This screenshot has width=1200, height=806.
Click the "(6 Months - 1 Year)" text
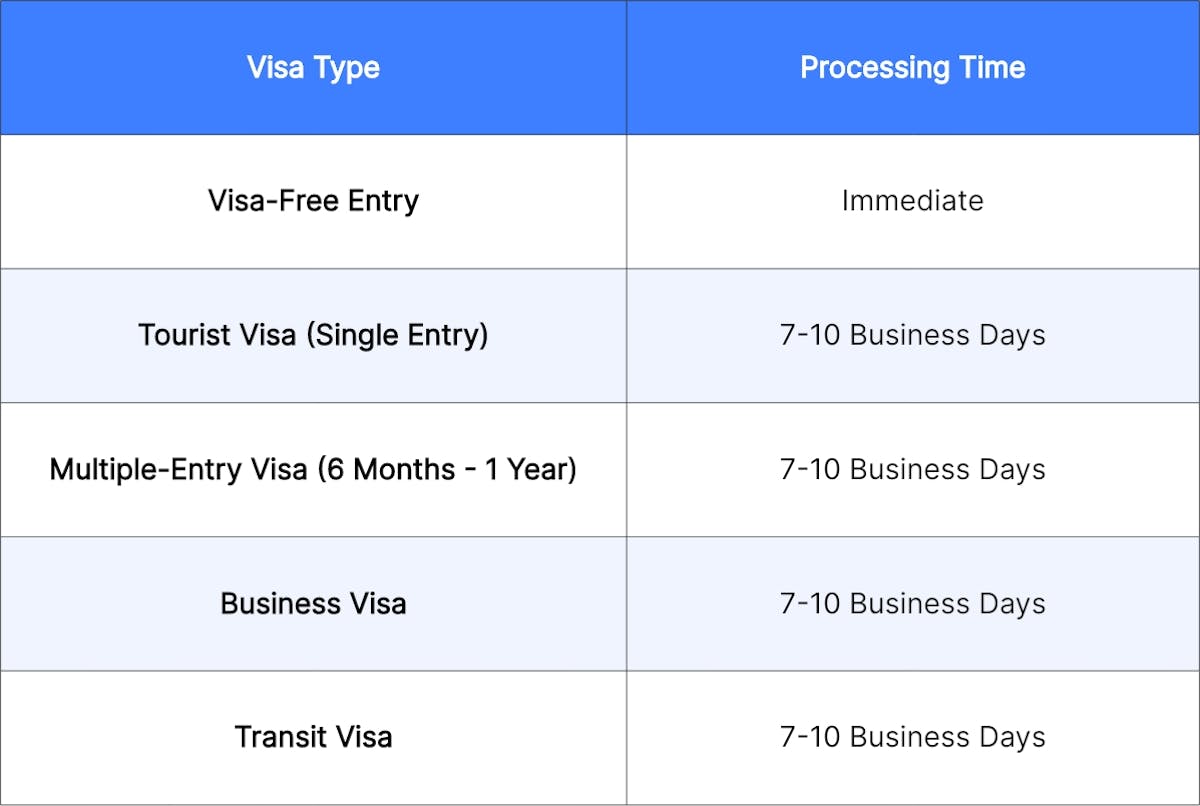447,469
